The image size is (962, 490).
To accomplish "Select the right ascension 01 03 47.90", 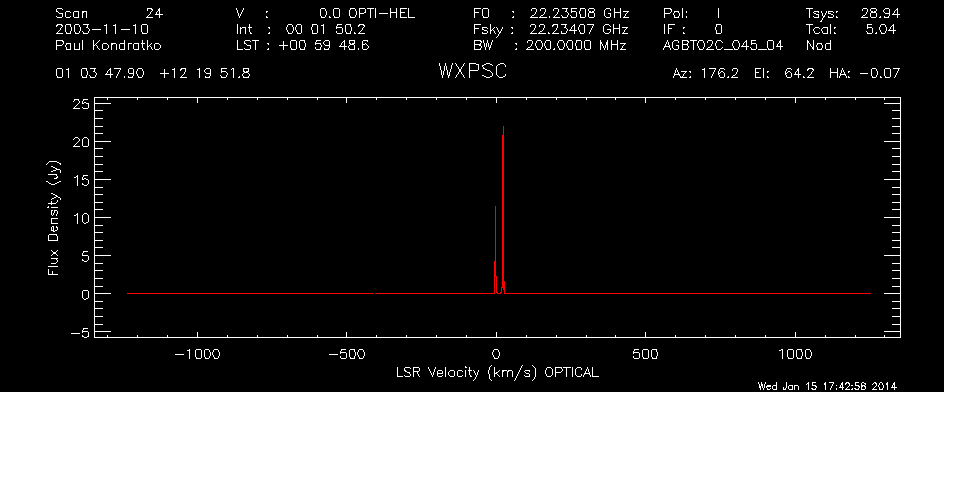I will (x=100, y=74).
